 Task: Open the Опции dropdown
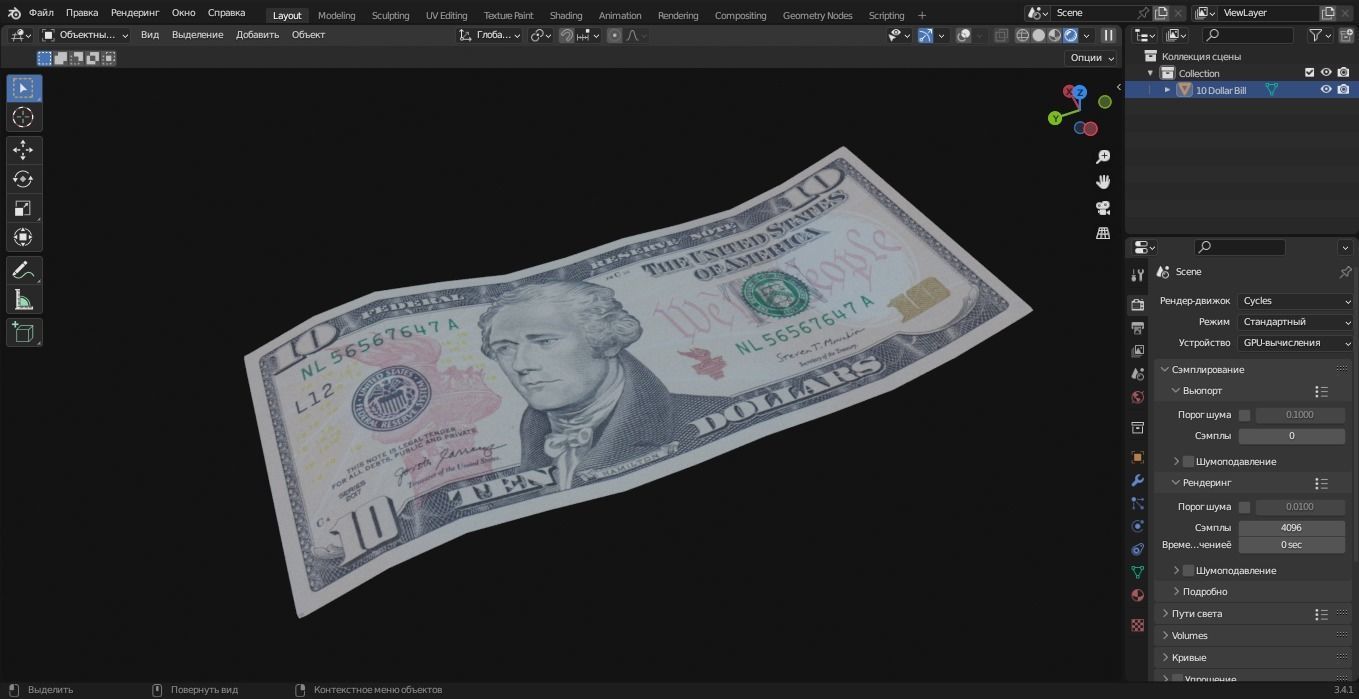tap(1091, 58)
